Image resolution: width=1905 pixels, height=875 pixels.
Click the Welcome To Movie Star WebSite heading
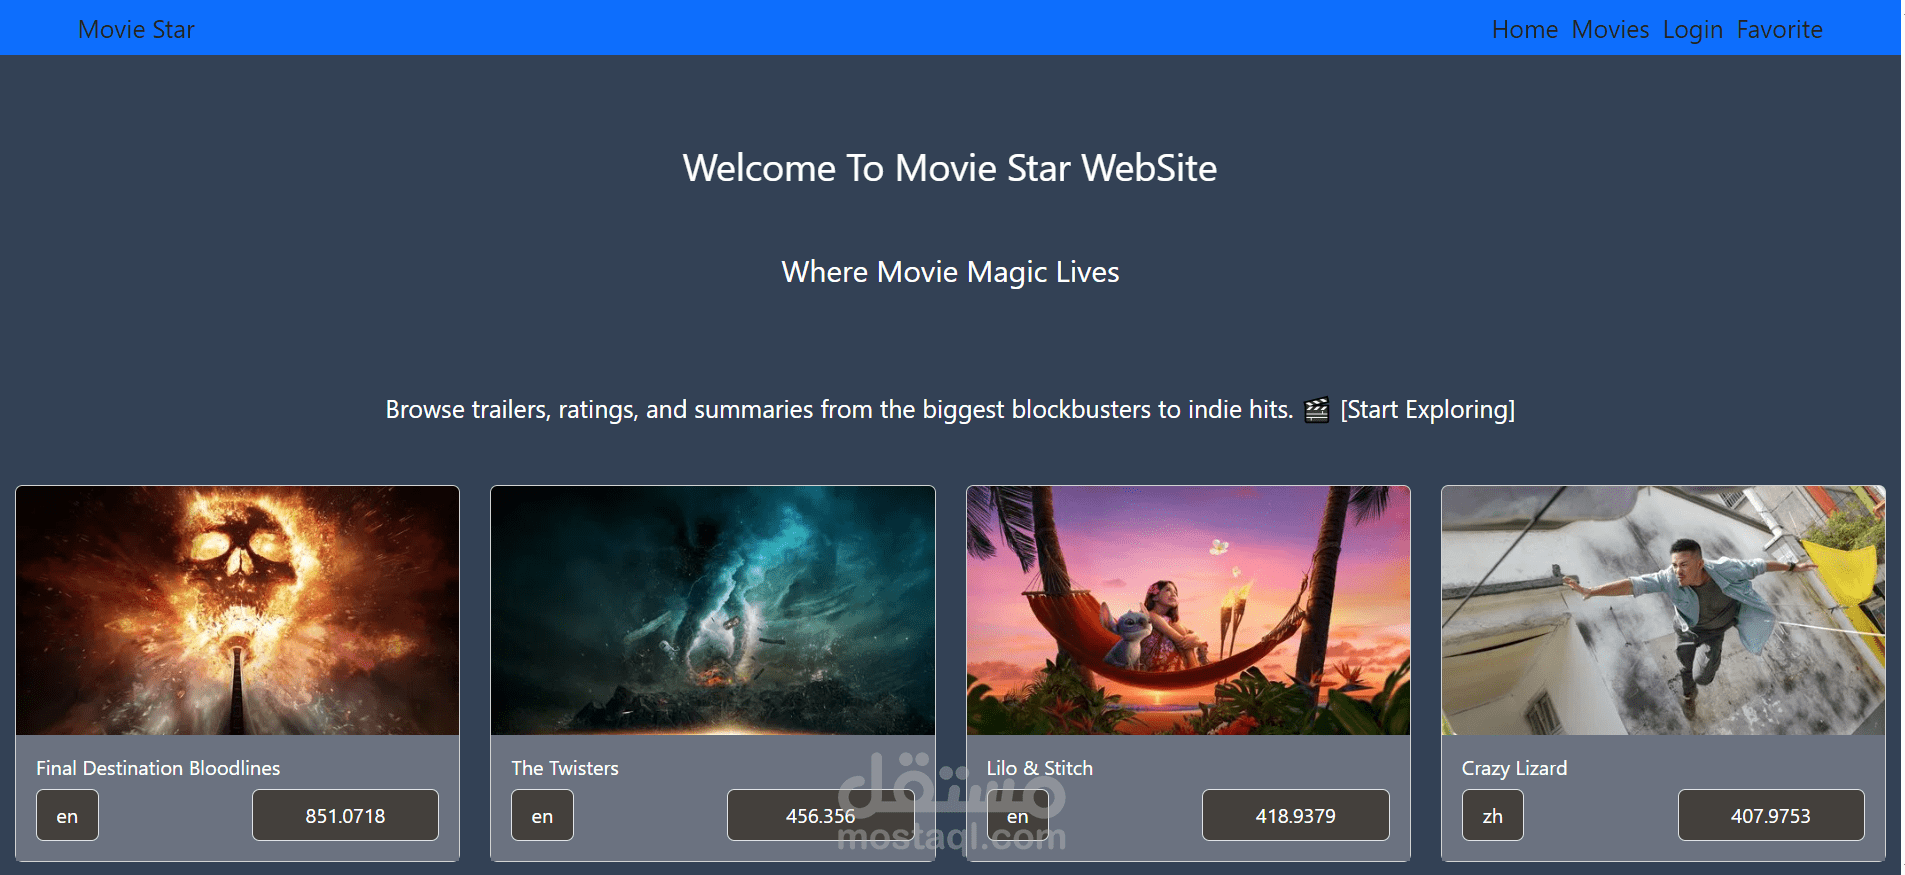click(950, 168)
